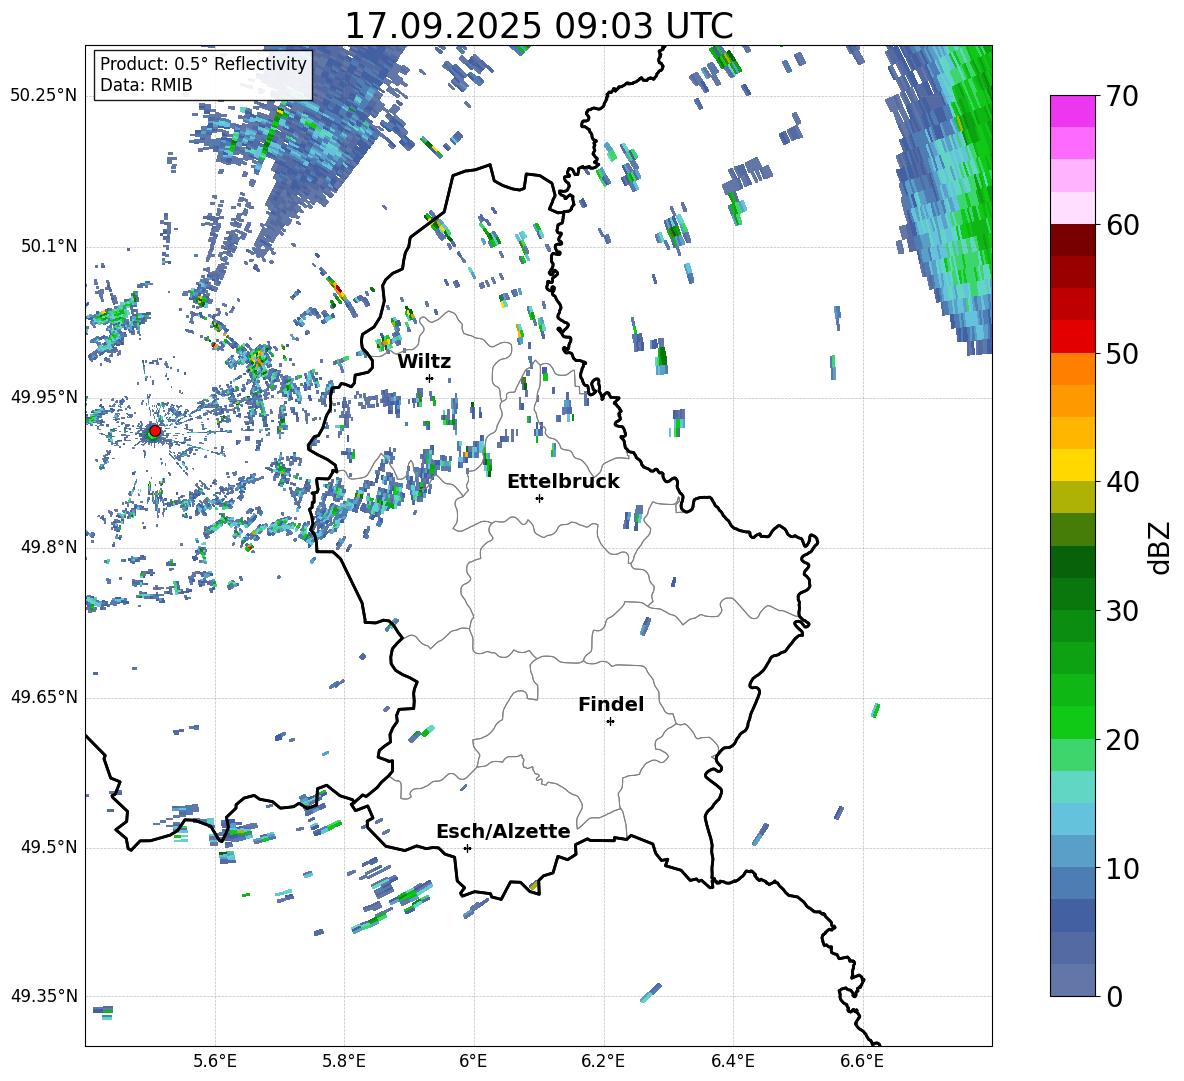1184x1081 pixels.
Task: Click the yellow 40 dBZ colorbar segment
Action: click(x=1072, y=465)
